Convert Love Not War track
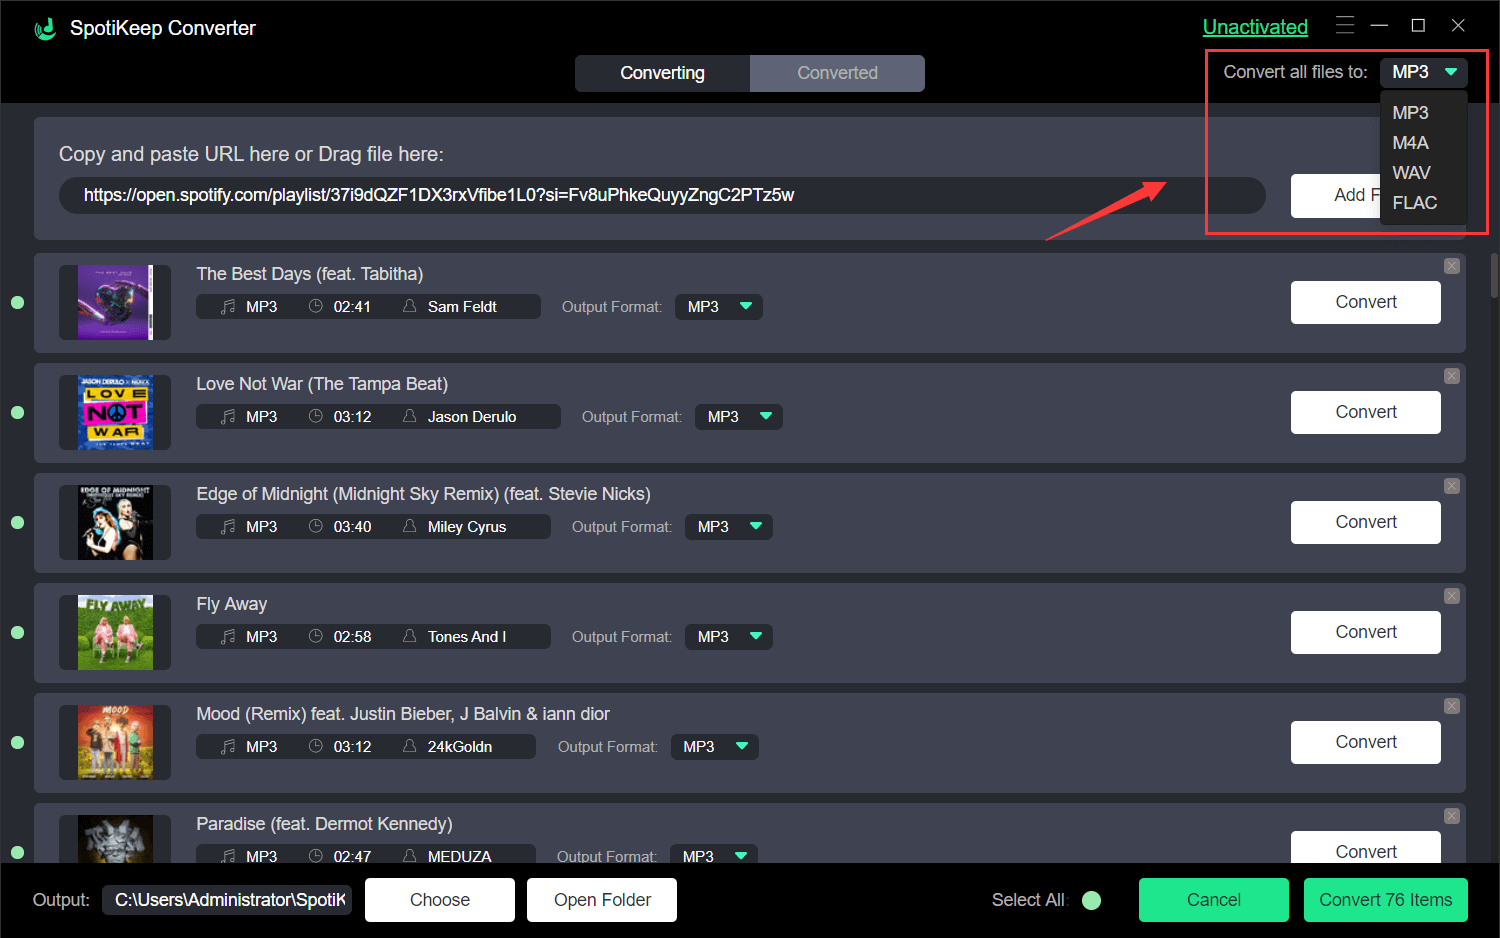Screen dimensions: 1500x938 (1366, 412)
